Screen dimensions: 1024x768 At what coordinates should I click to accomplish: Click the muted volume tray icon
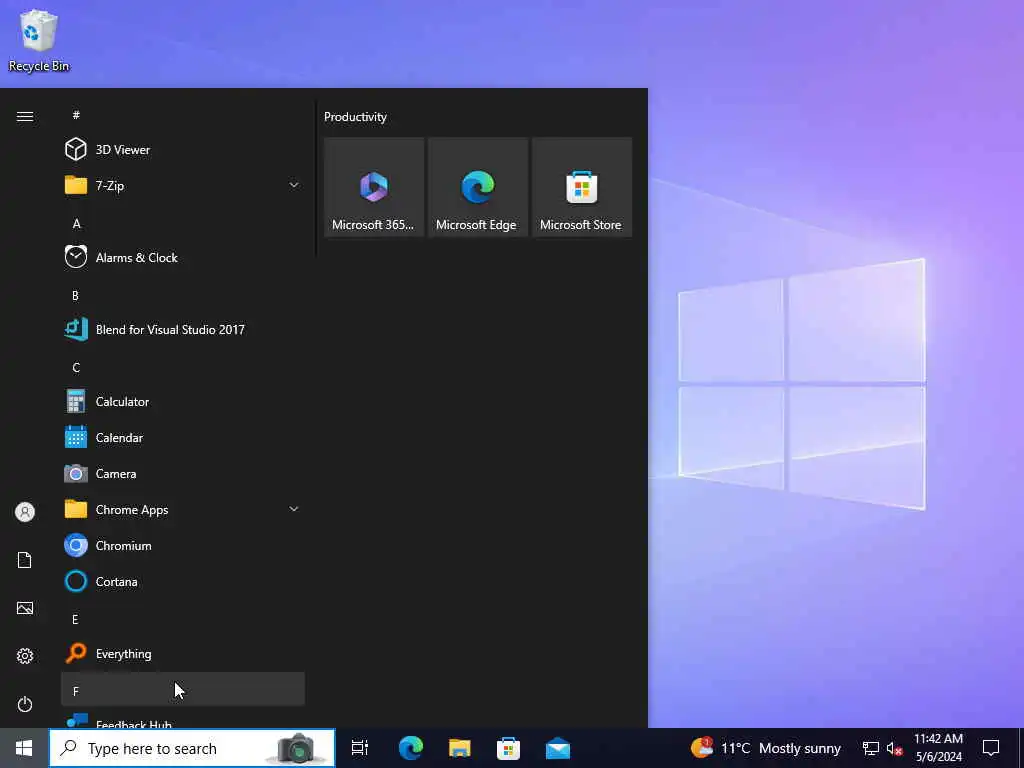coord(895,748)
